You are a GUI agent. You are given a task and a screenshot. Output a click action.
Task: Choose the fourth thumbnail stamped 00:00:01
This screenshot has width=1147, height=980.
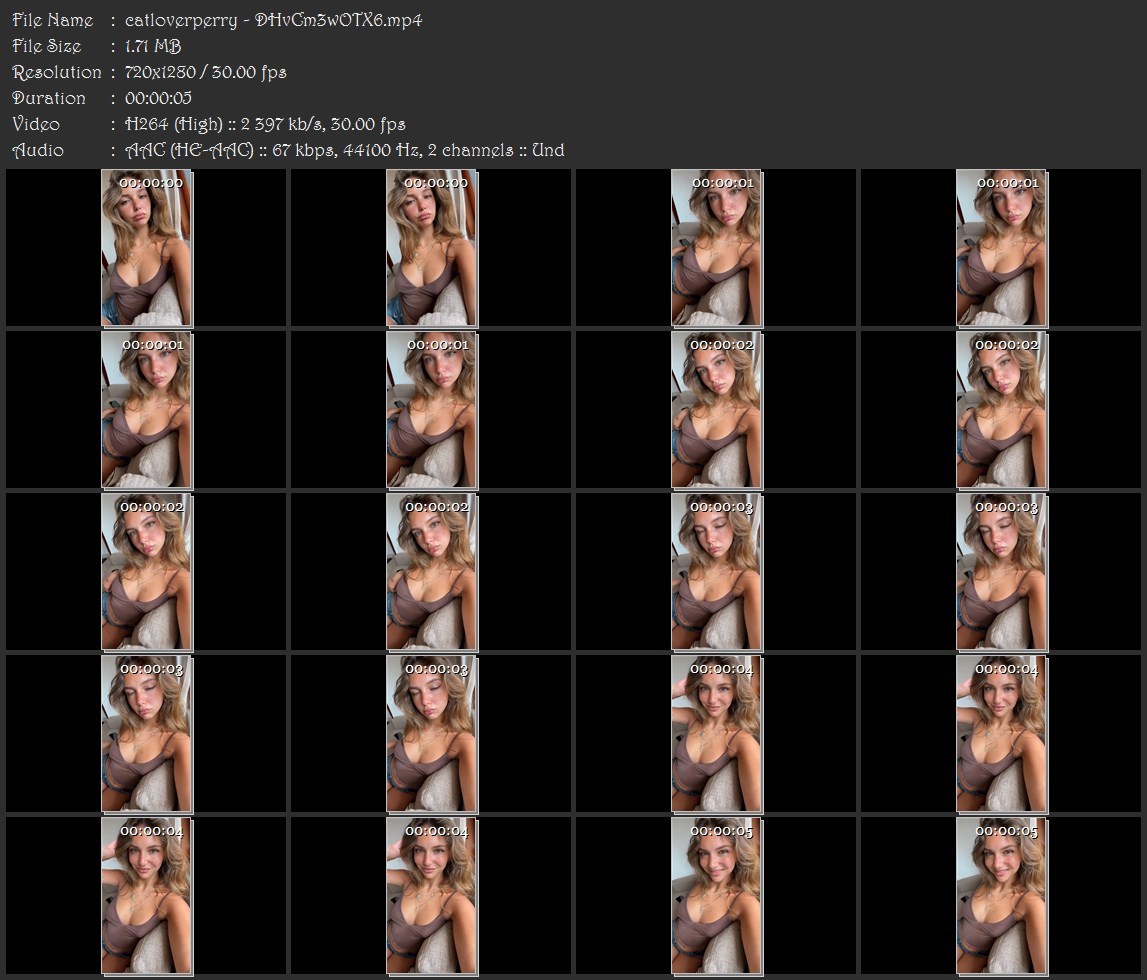(x=432, y=410)
